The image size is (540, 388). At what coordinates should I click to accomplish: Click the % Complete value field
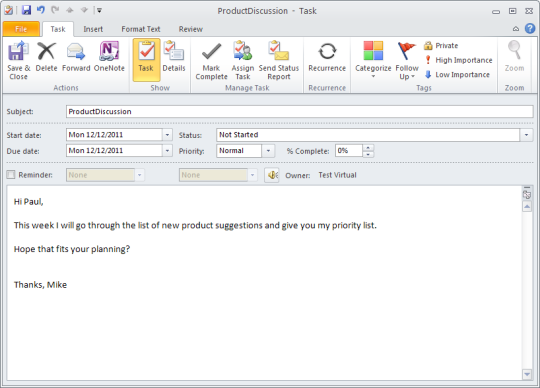point(349,151)
